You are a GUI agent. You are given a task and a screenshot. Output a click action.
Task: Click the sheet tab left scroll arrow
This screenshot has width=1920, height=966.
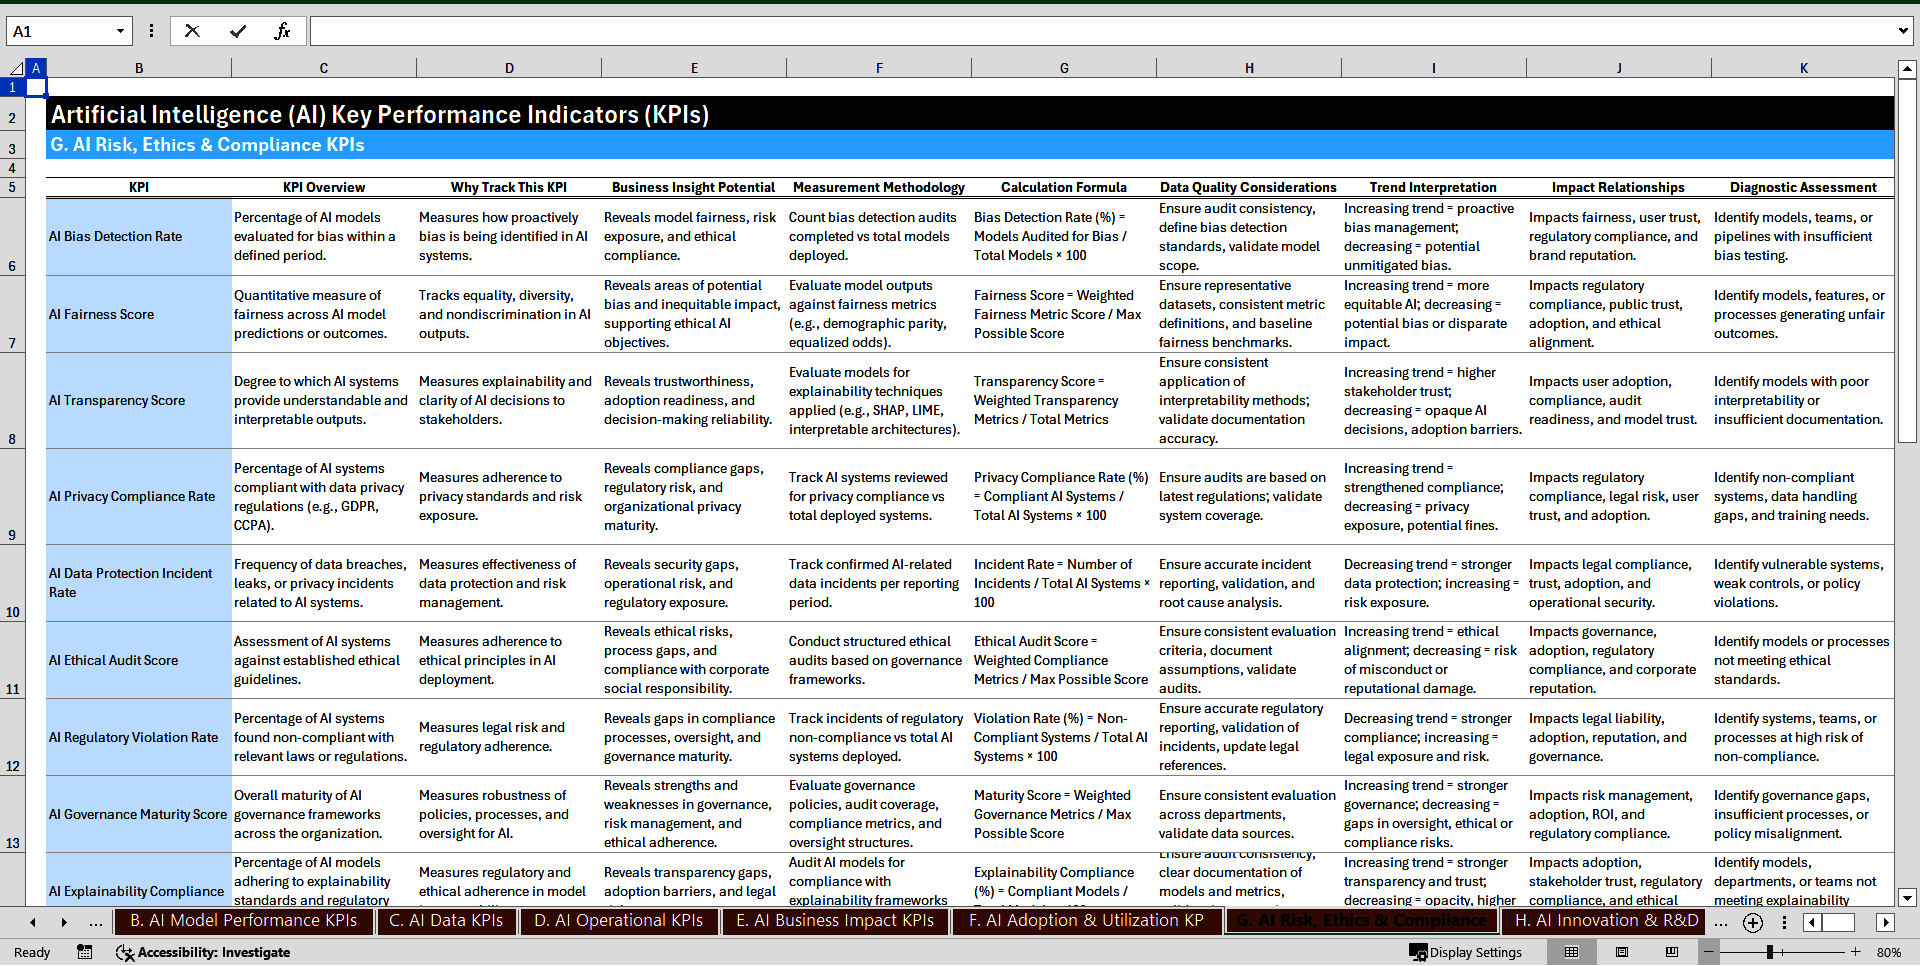(33, 922)
